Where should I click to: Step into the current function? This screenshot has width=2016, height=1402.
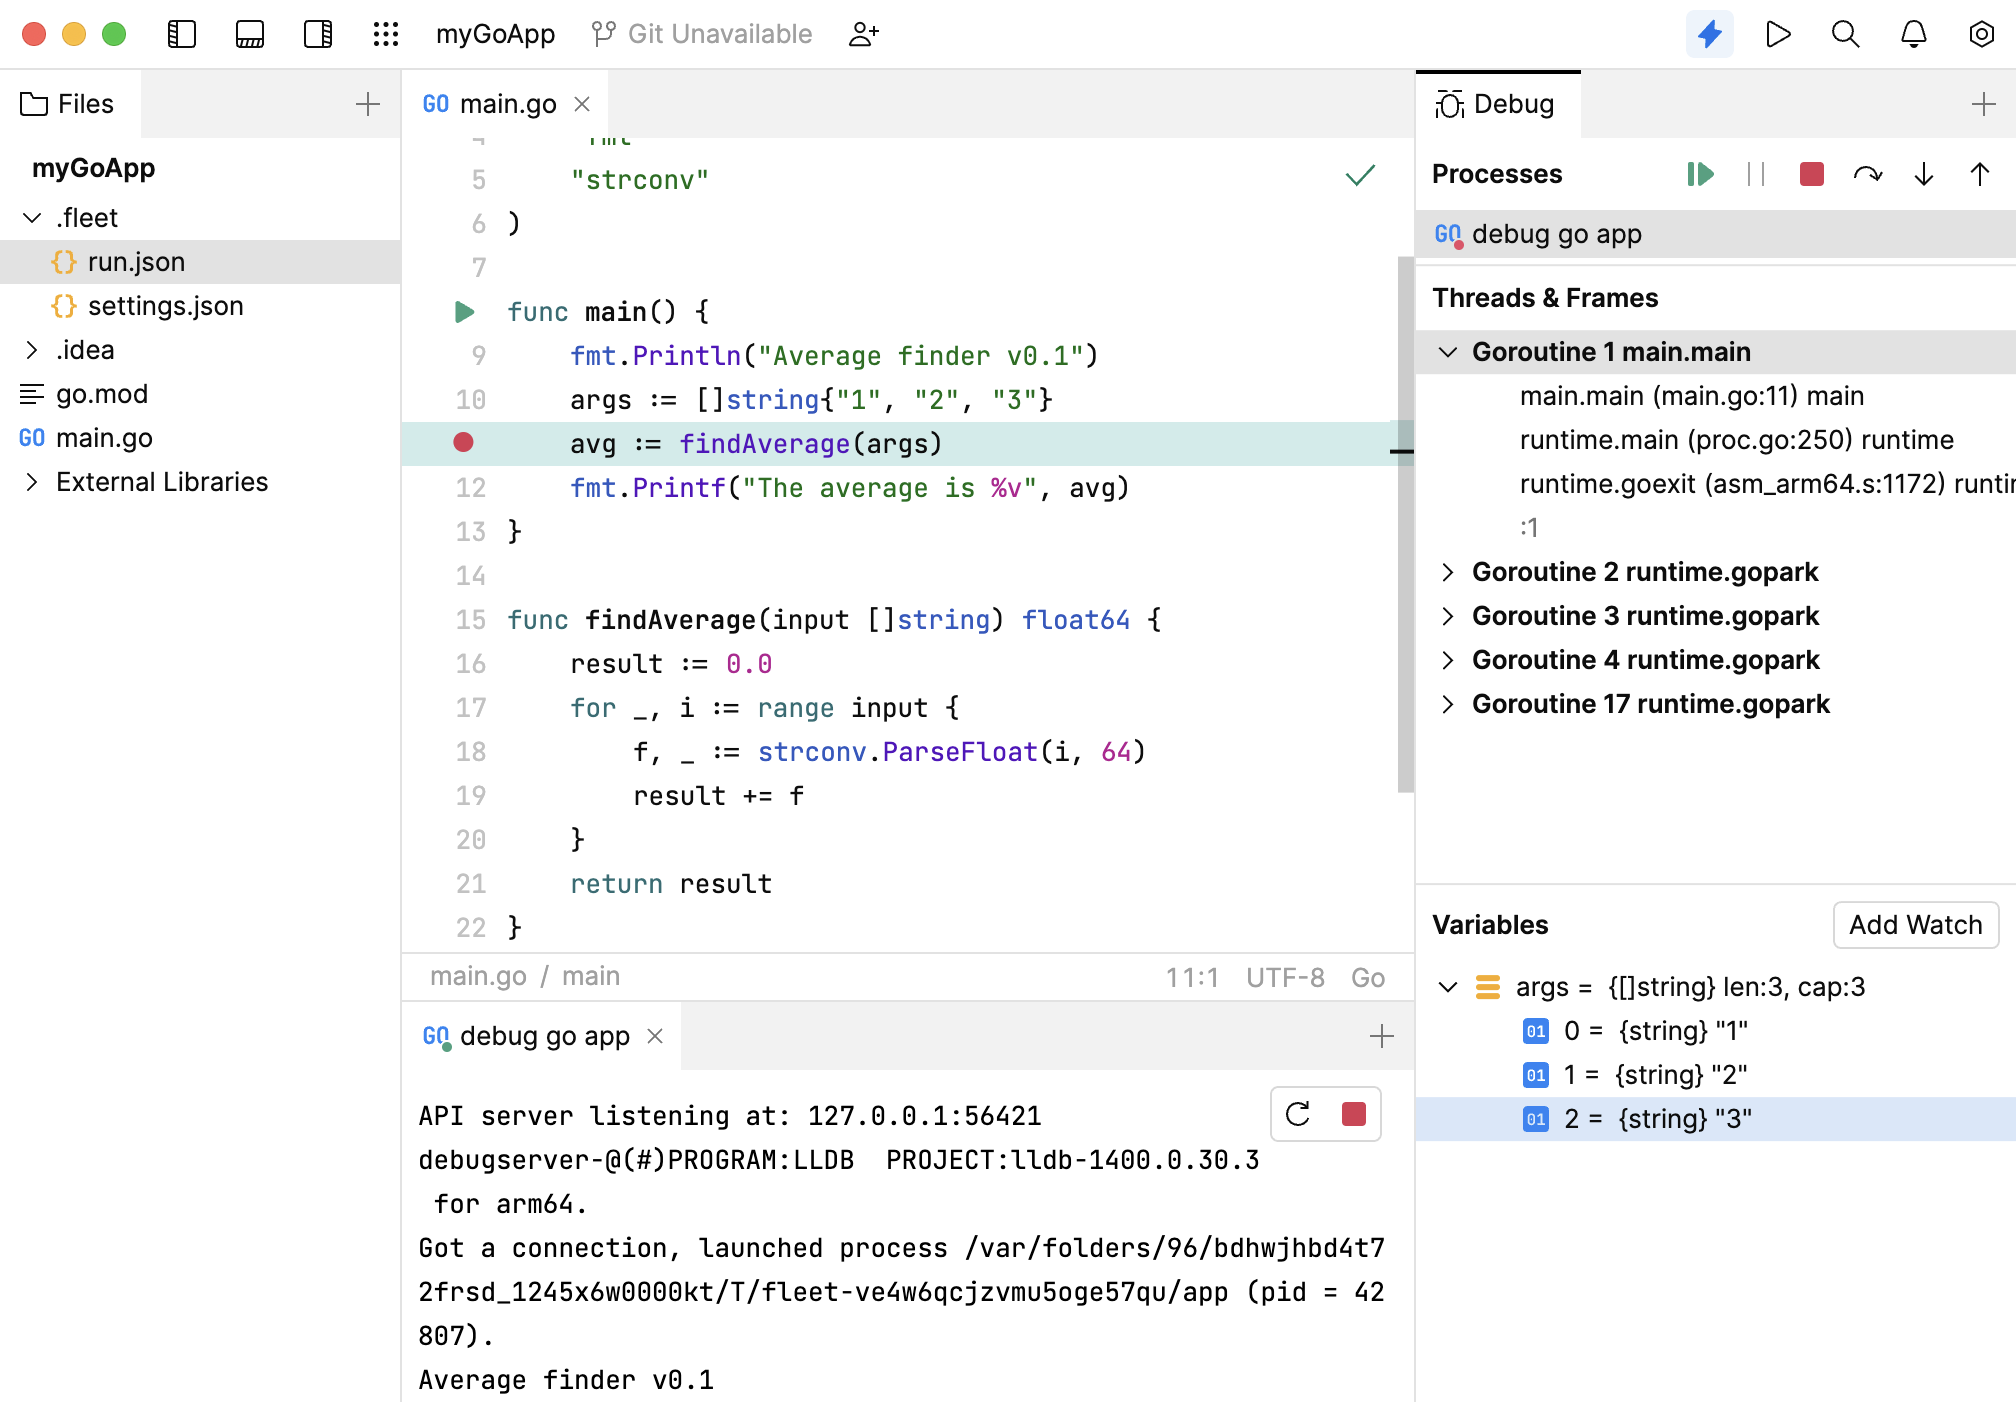point(1923,174)
